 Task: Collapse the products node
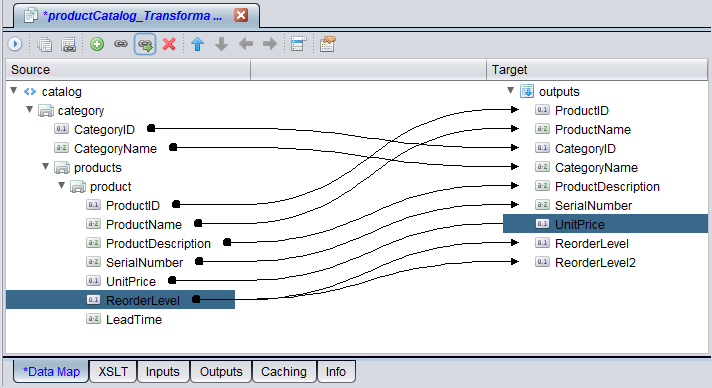click(x=46, y=167)
